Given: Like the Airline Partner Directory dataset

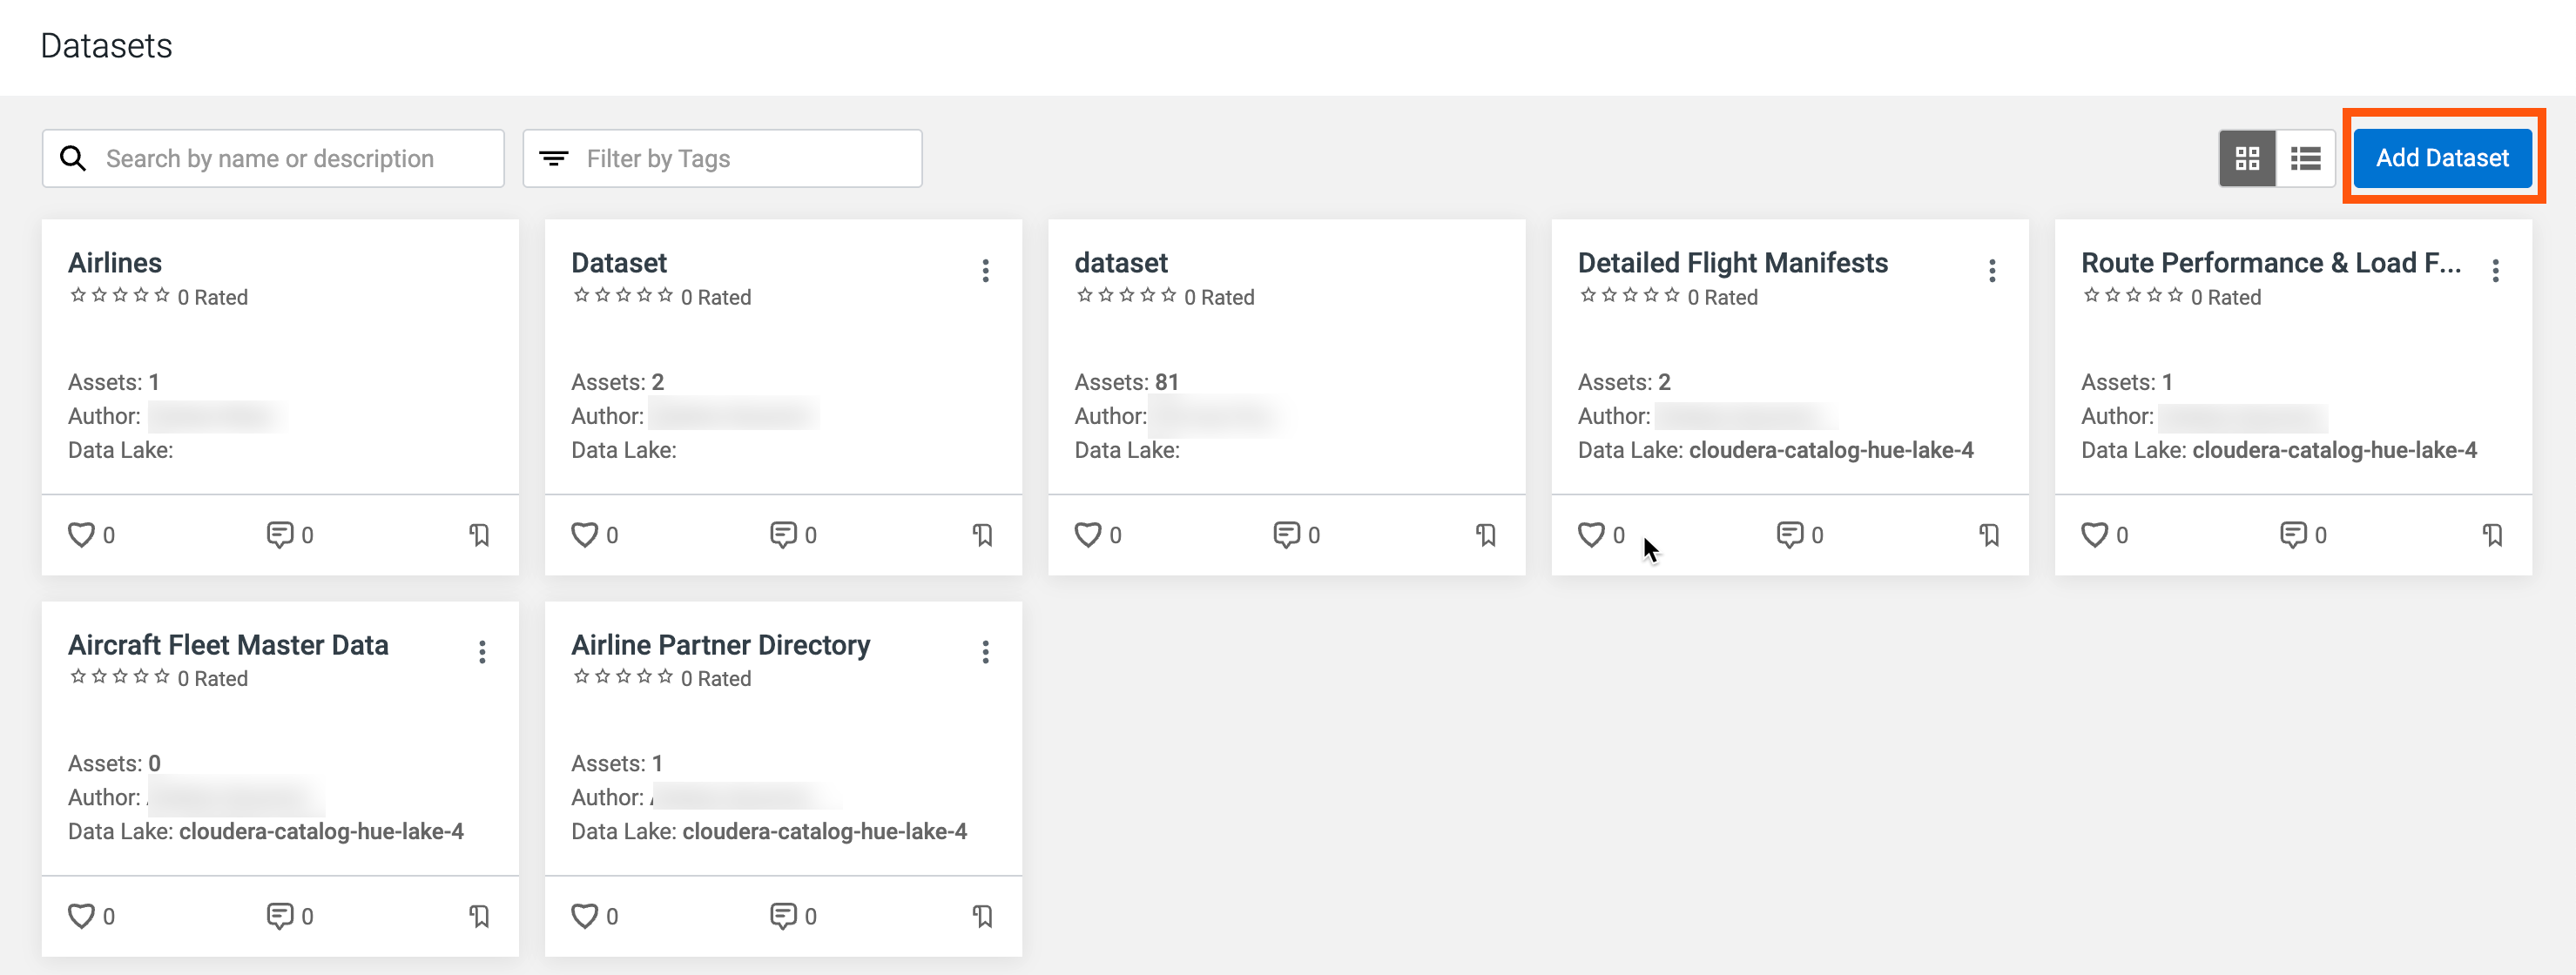Looking at the screenshot, I should click(584, 916).
